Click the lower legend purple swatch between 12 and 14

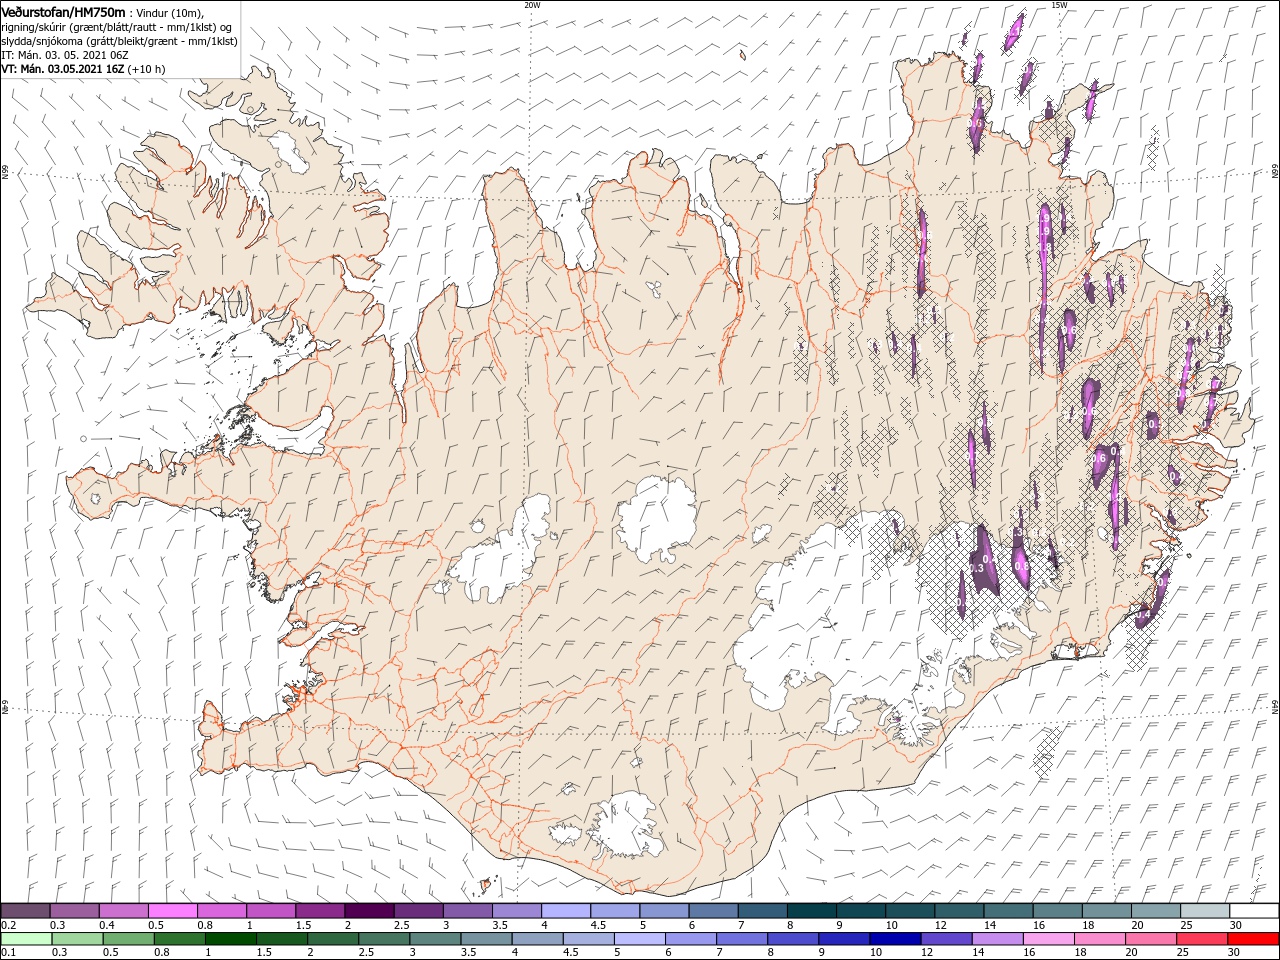point(946,939)
